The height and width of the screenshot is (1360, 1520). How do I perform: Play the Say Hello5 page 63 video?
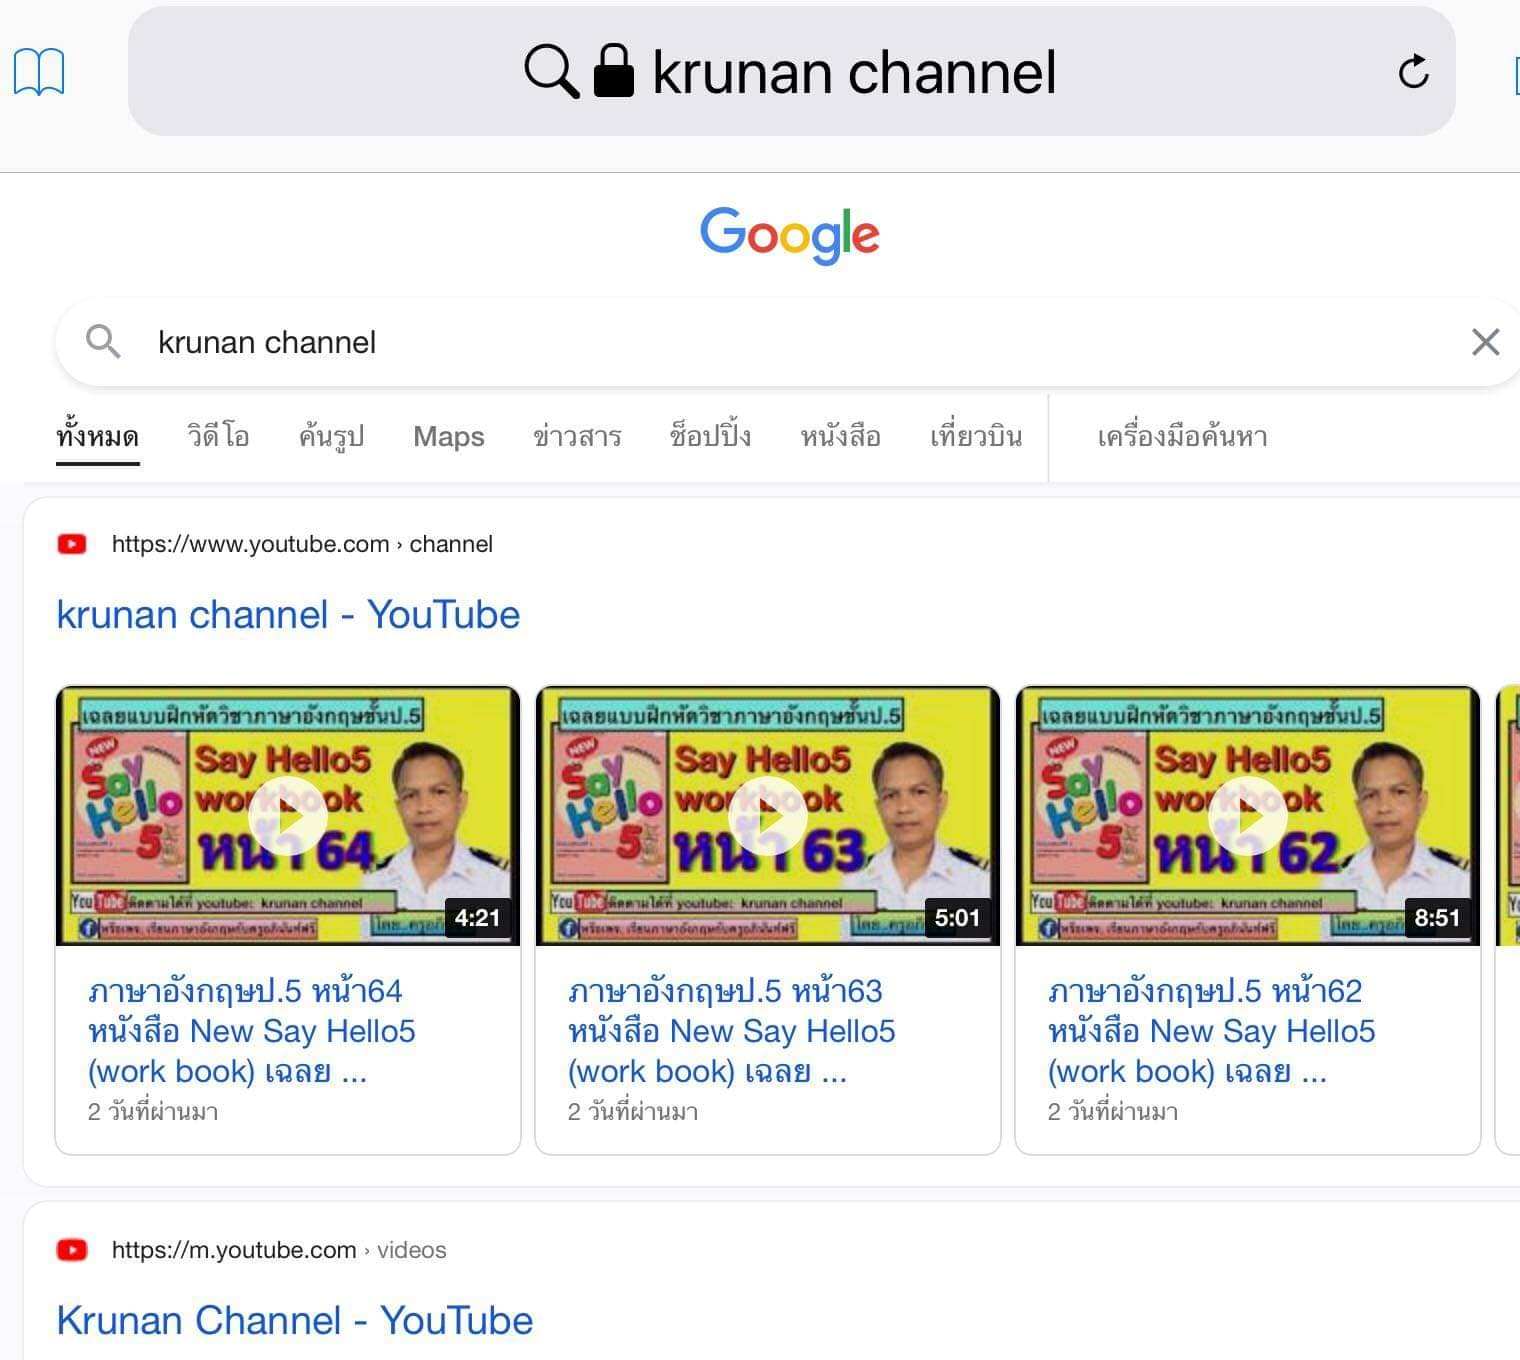point(768,816)
